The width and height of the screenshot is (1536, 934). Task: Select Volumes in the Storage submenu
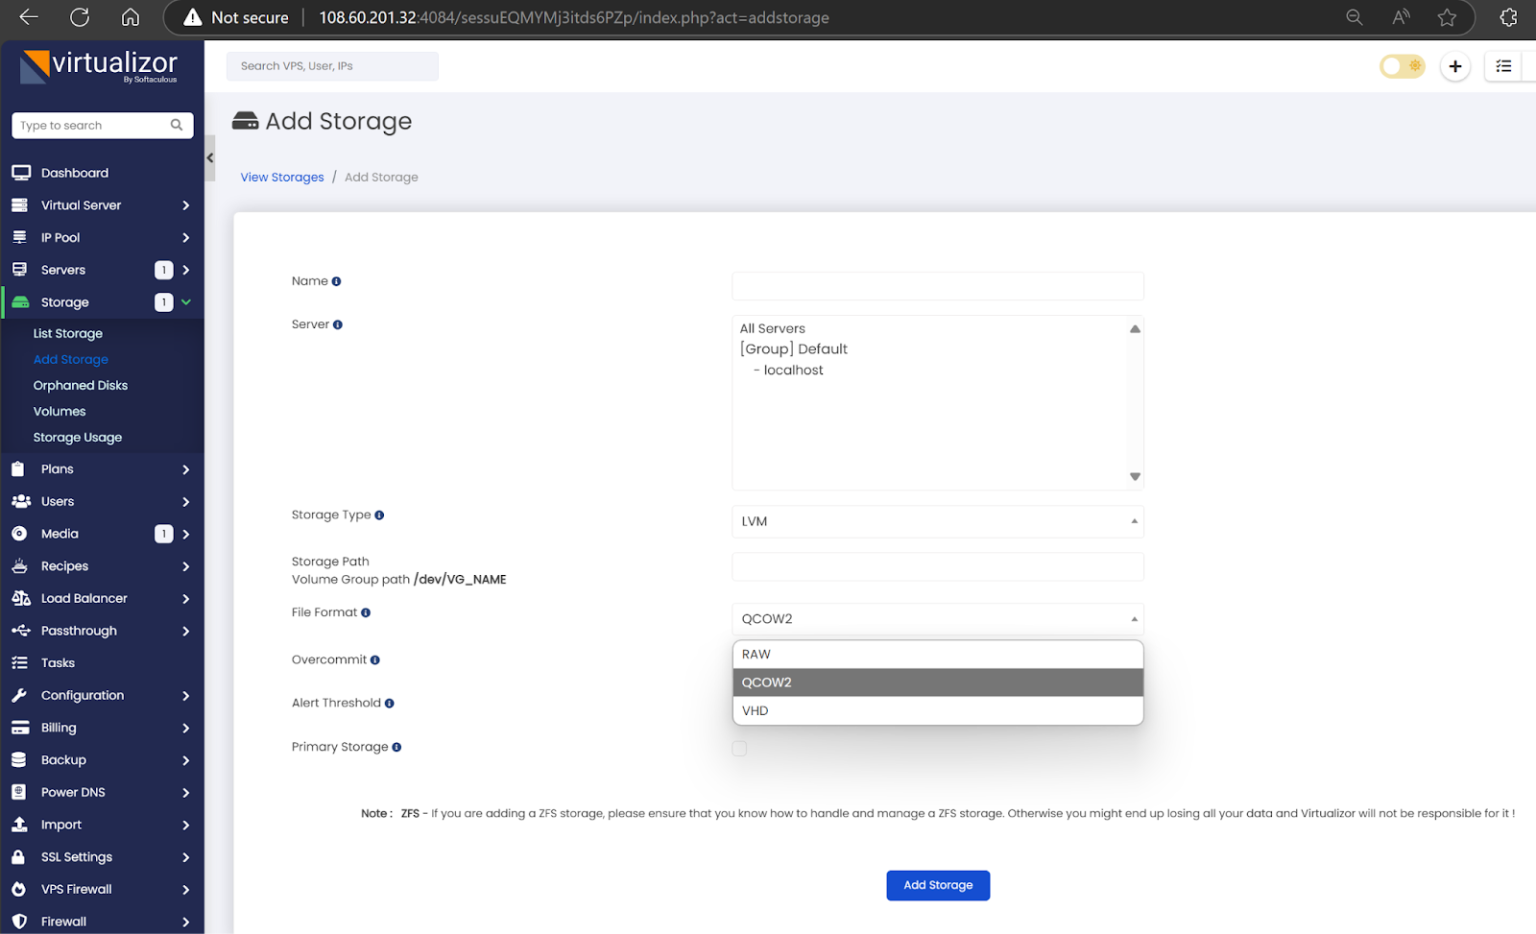[59, 411]
